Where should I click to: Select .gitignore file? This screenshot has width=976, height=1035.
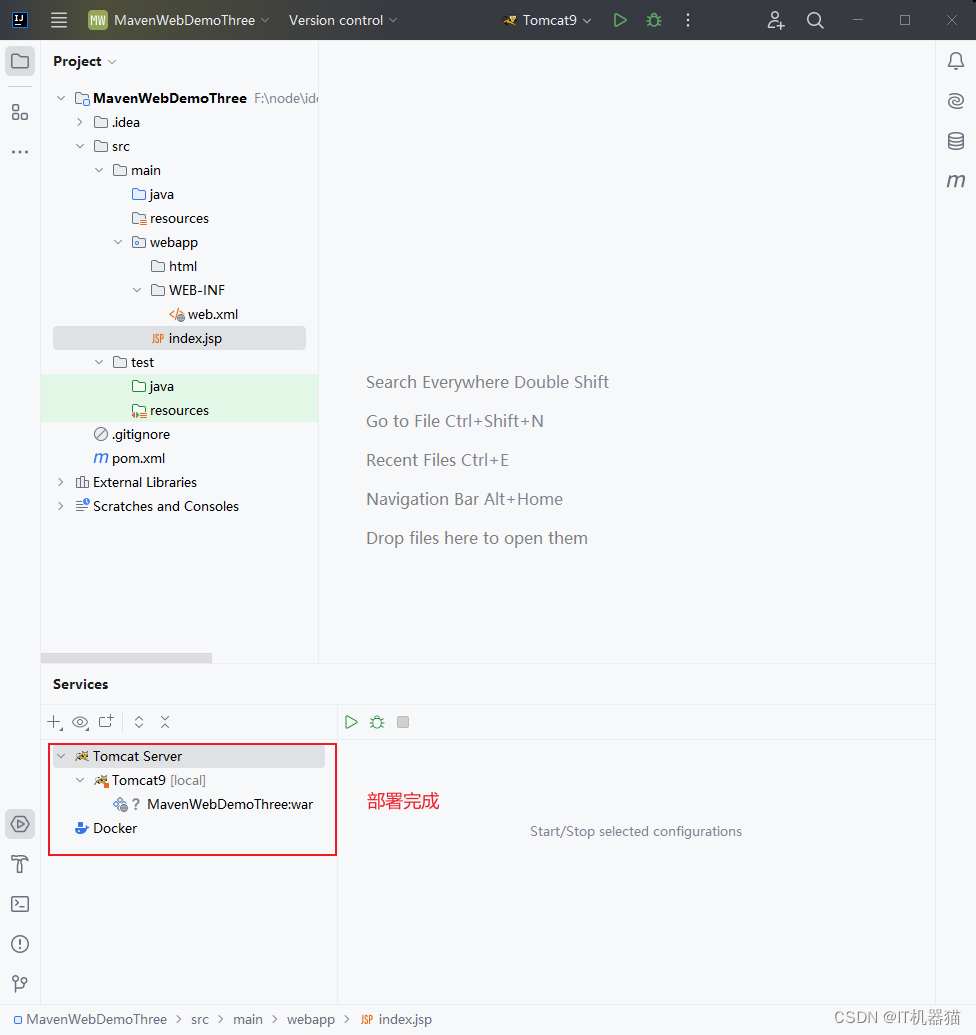tap(132, 434)
